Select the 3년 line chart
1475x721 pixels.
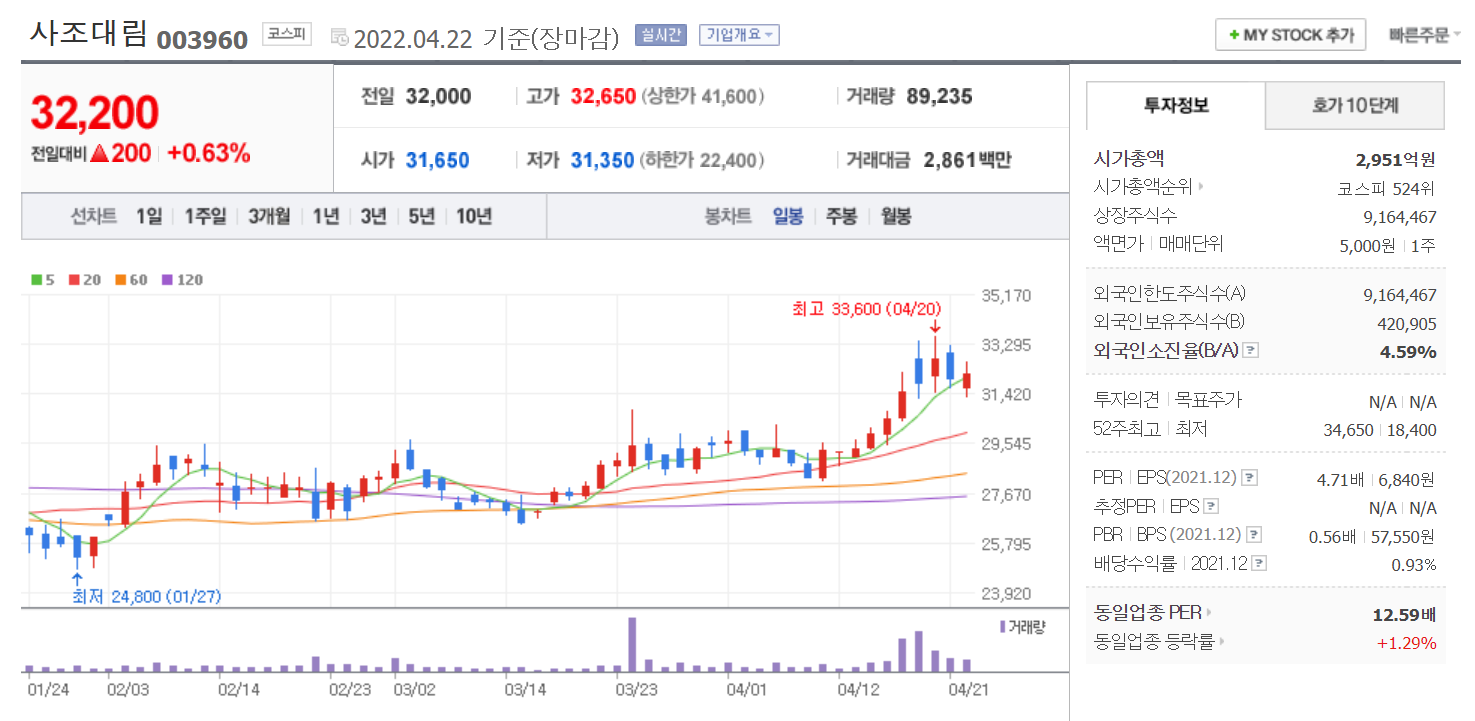click(x=374, y=216)
